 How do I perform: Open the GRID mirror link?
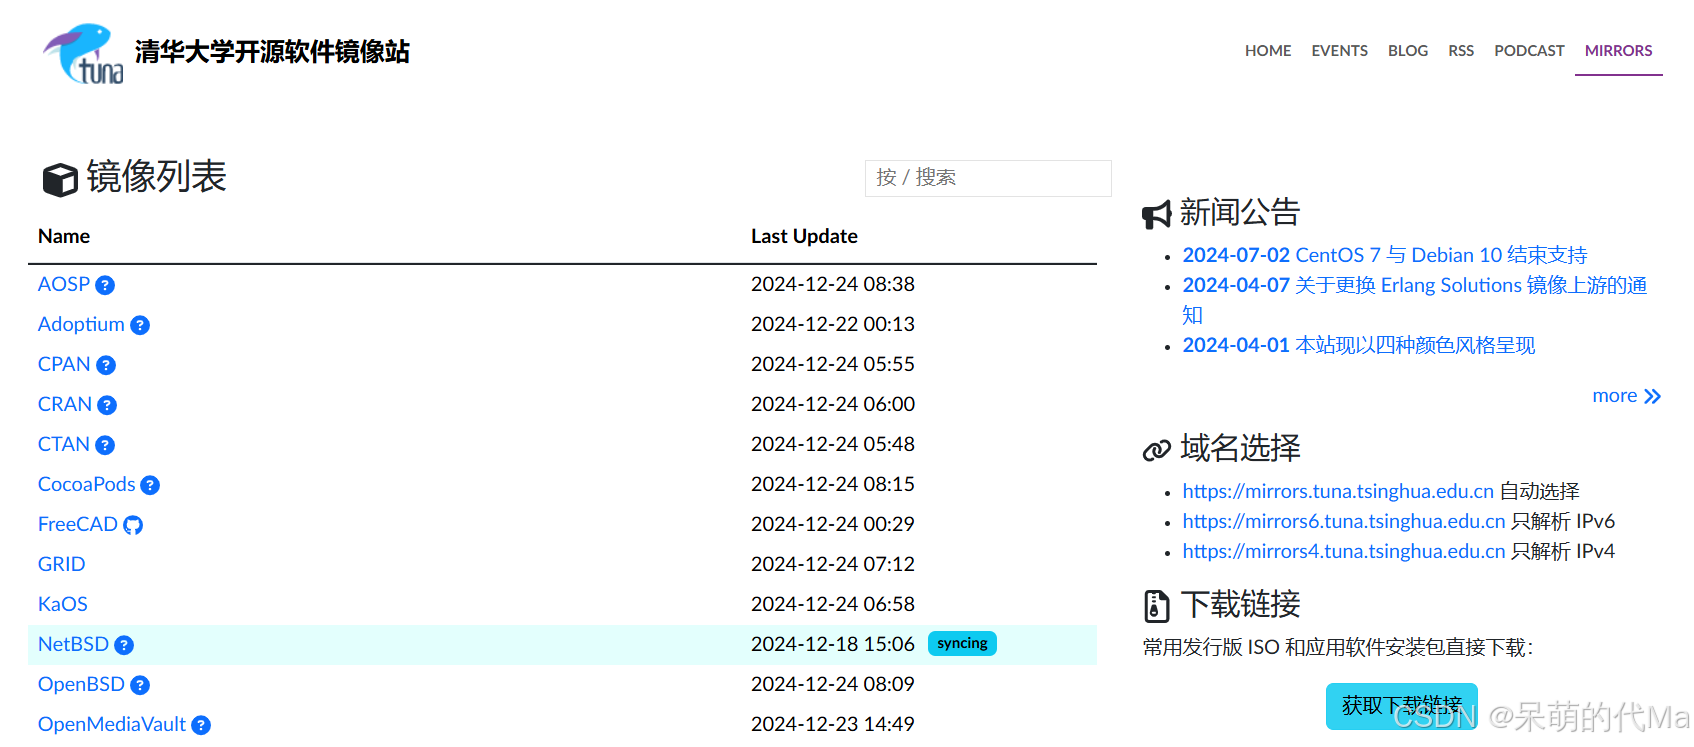61,564
